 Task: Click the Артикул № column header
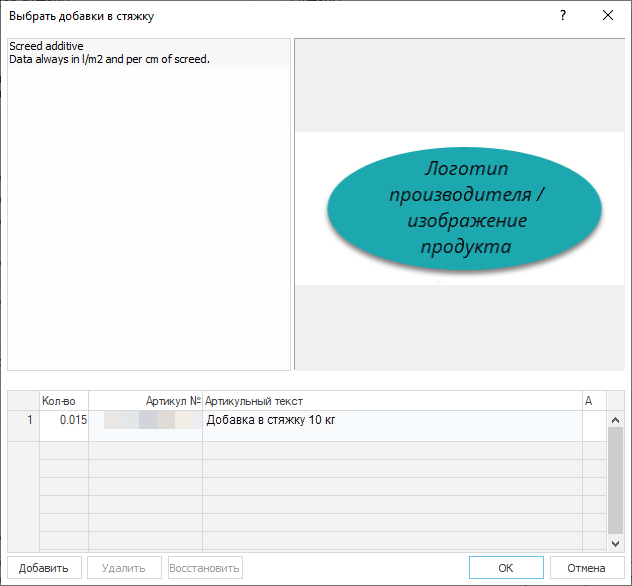coord(146,401)
